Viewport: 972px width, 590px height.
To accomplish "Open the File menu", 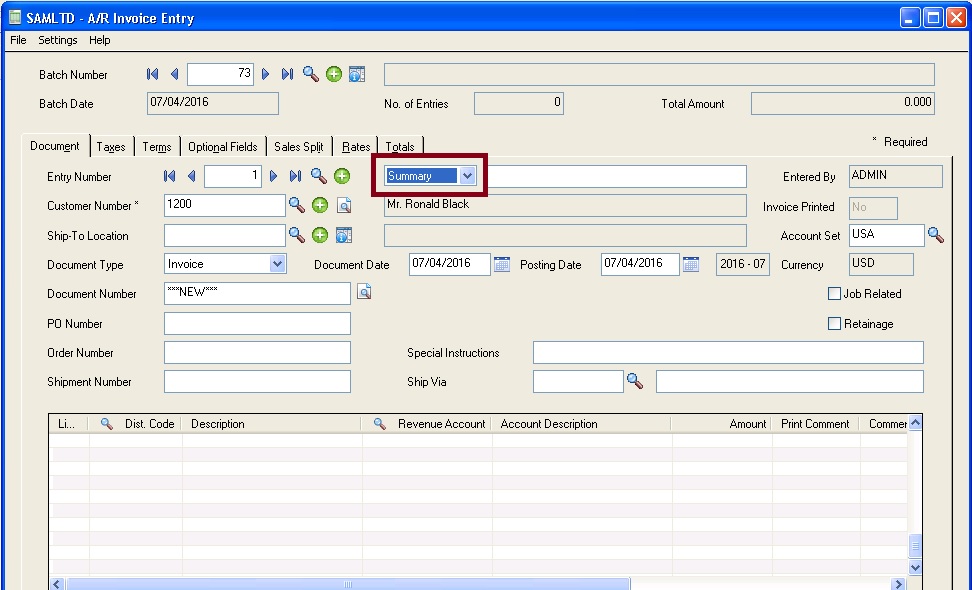I will 19,40.
